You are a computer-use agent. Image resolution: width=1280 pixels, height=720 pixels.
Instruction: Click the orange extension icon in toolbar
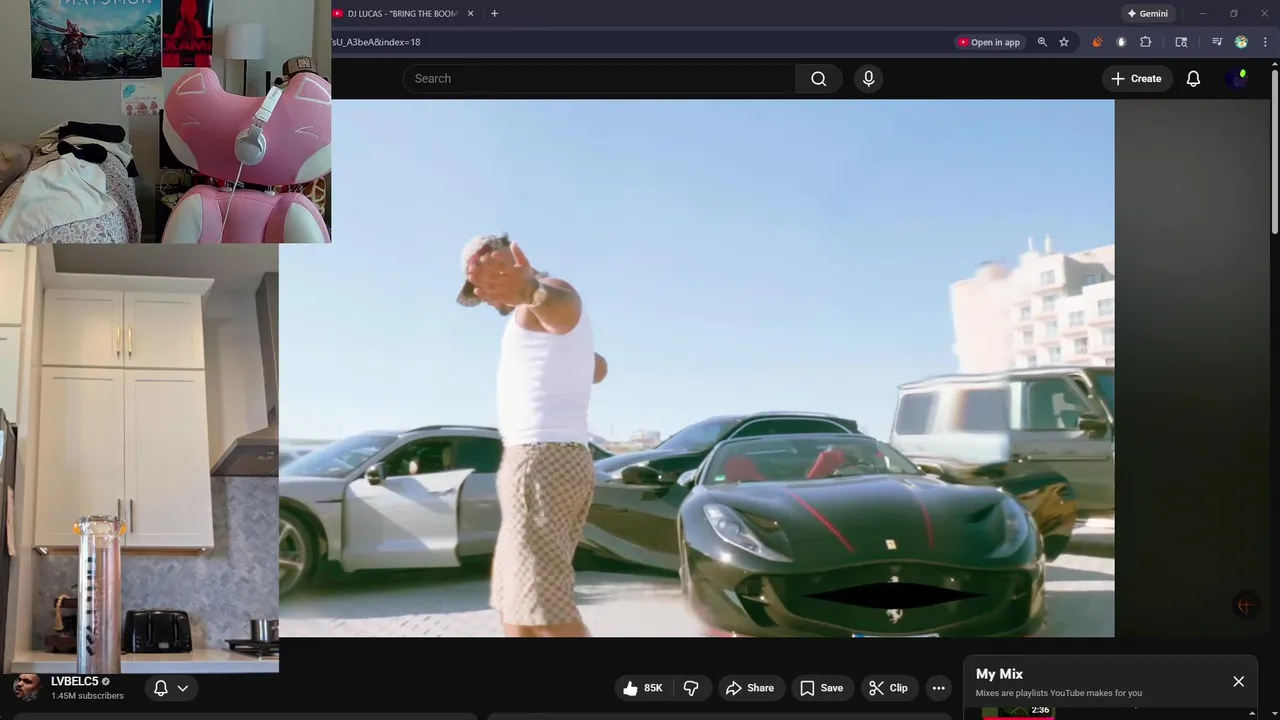click(1097, 42)
